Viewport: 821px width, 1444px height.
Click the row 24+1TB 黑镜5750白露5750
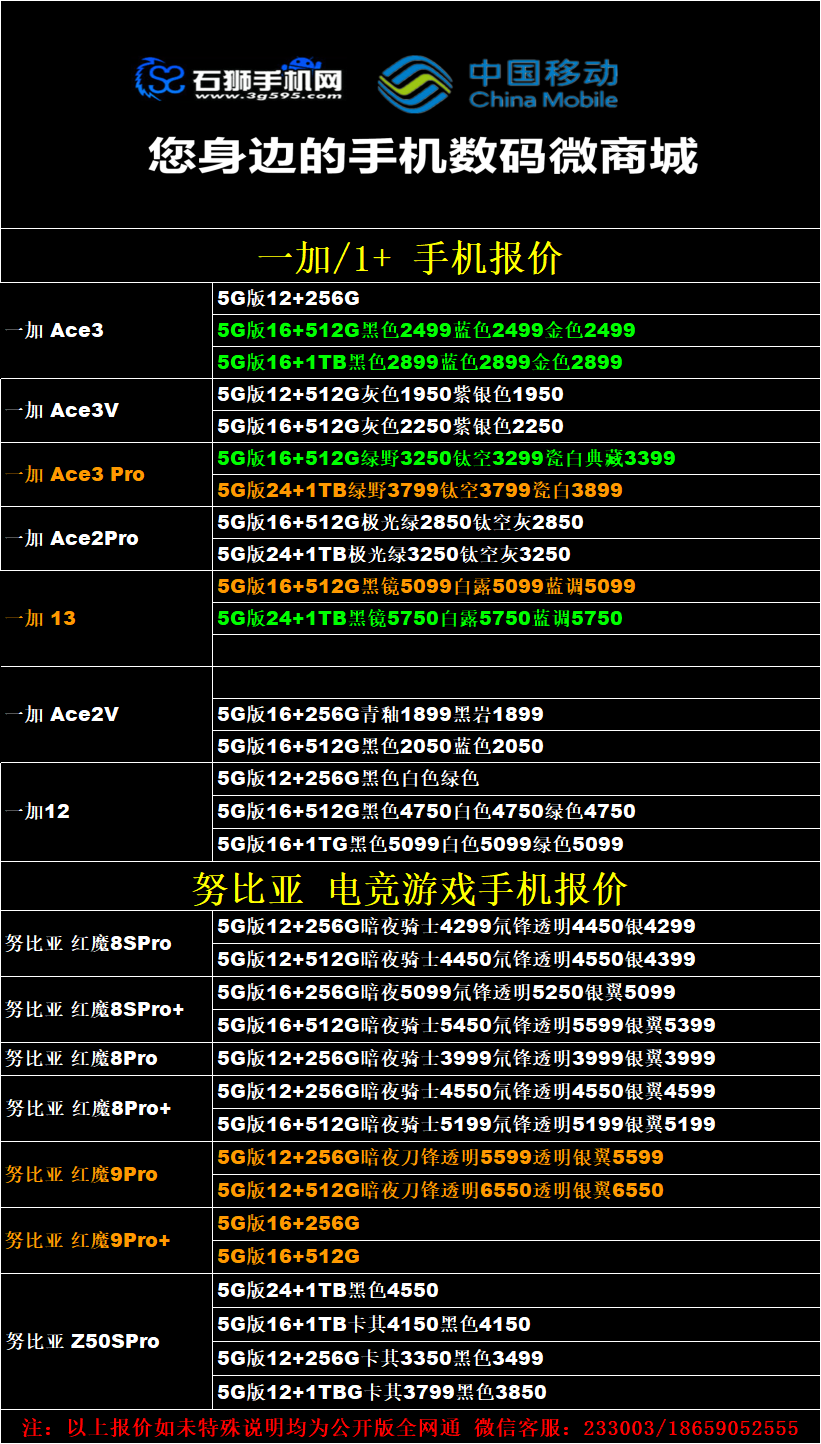(516, 618)
